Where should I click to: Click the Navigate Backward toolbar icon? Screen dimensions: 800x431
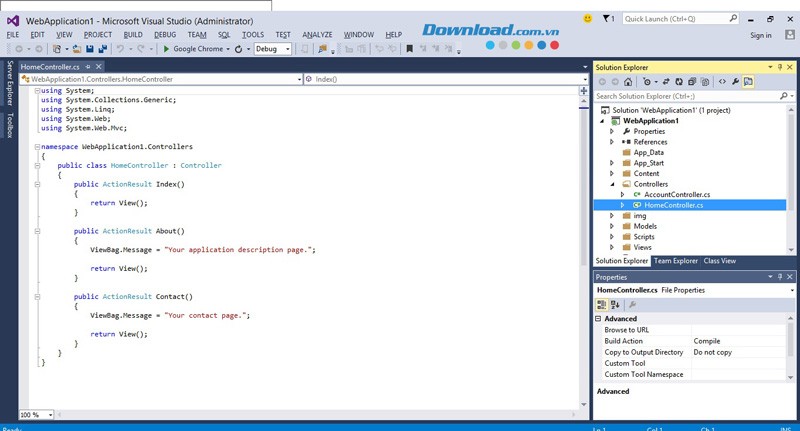(19, 49)
